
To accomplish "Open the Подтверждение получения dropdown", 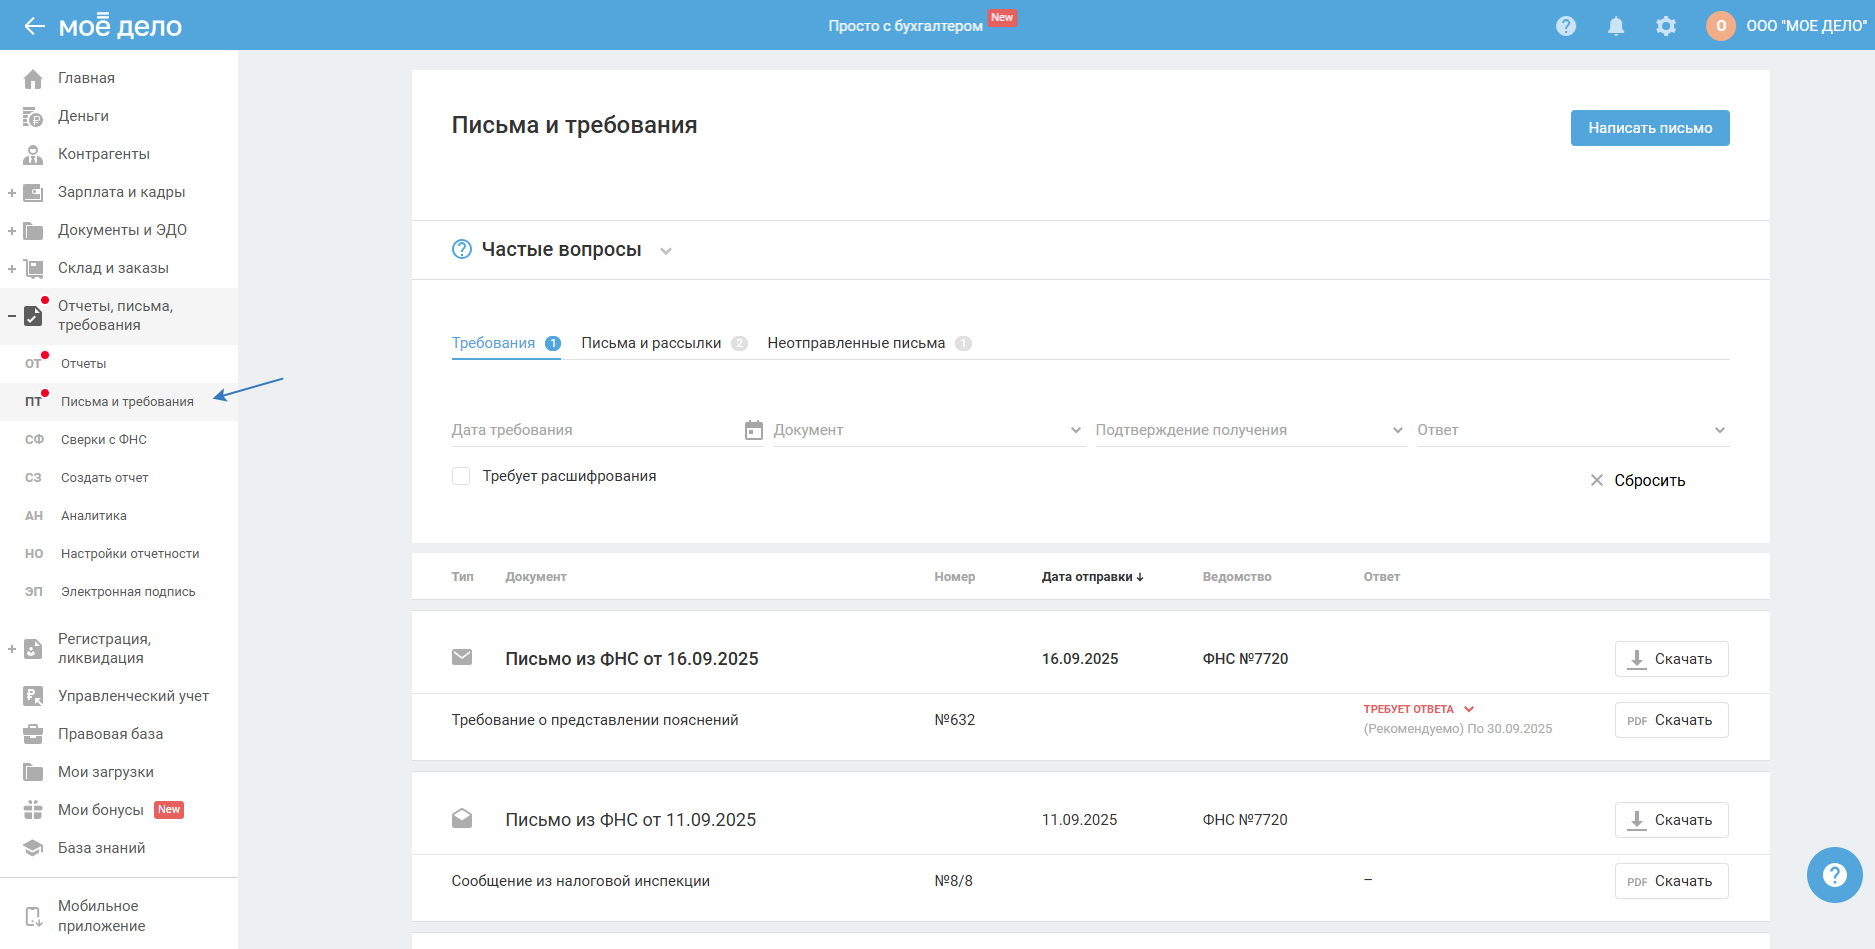I will (x=1251, y=430).
